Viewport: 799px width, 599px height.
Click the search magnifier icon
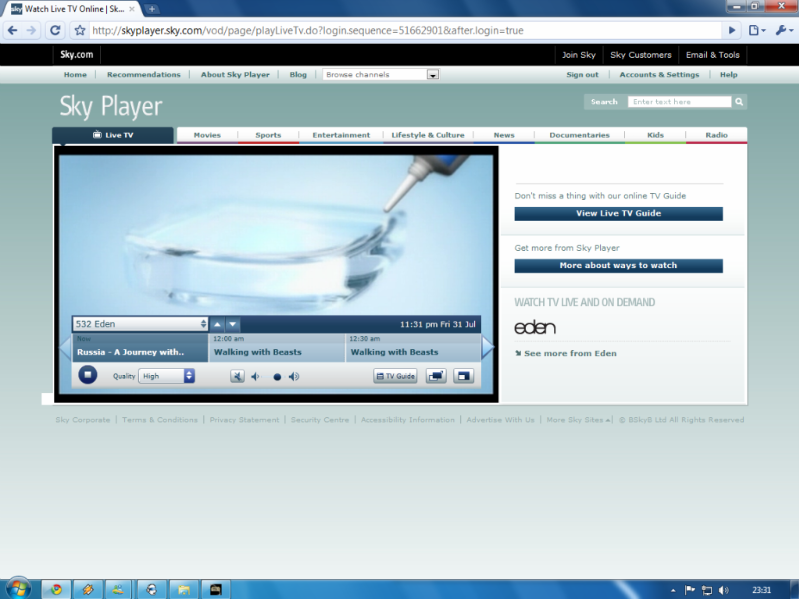coord(739,102)
